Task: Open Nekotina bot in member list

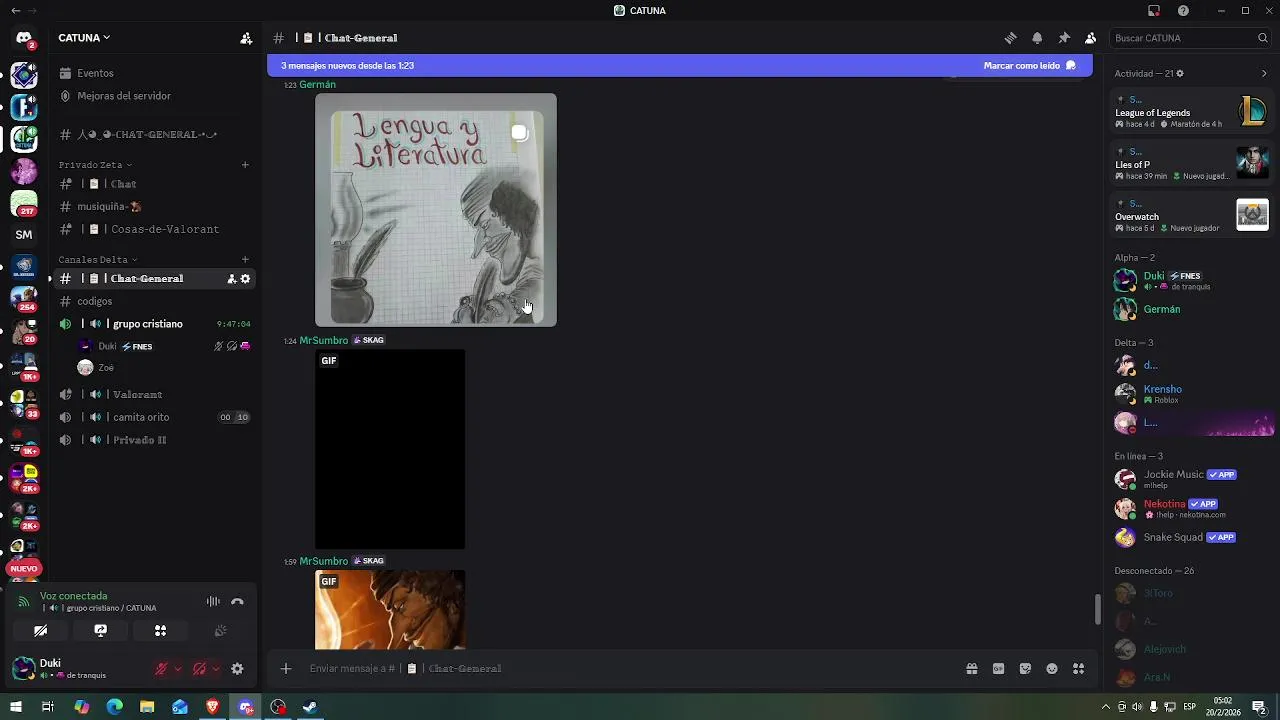Action: pos(1191,508)
